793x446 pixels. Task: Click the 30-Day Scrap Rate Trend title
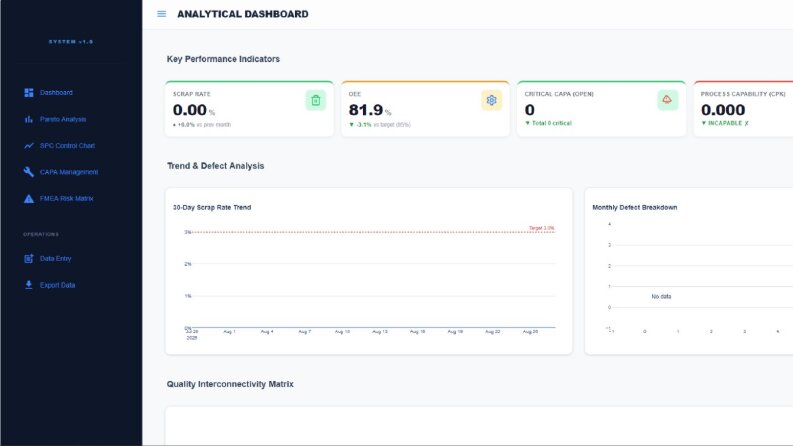pos(212,207)
